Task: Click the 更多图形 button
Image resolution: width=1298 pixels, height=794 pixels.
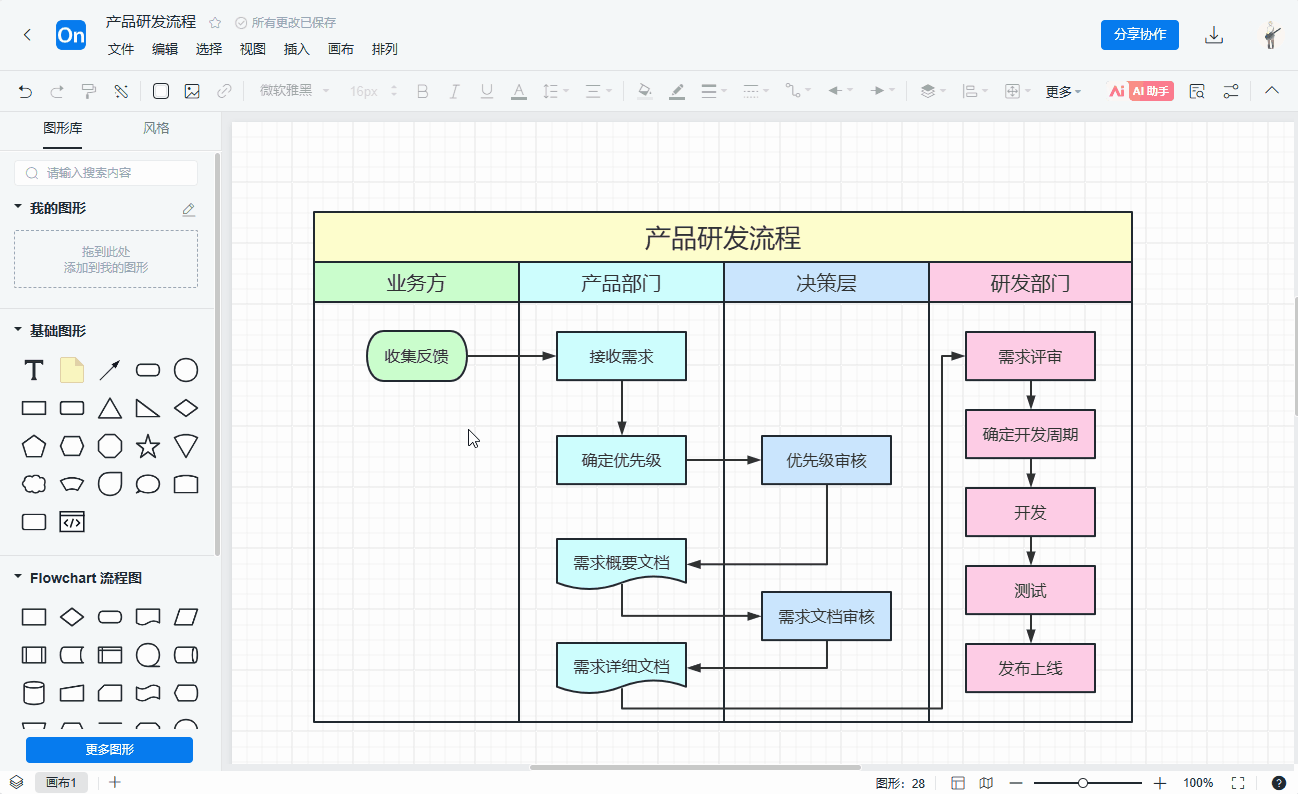Action: click(109, 750)
